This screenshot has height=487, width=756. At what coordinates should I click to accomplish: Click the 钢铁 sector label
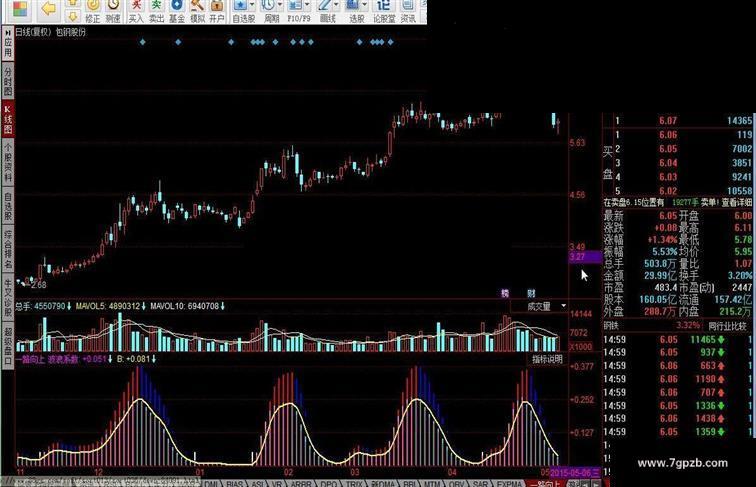[x=611, y=325]
